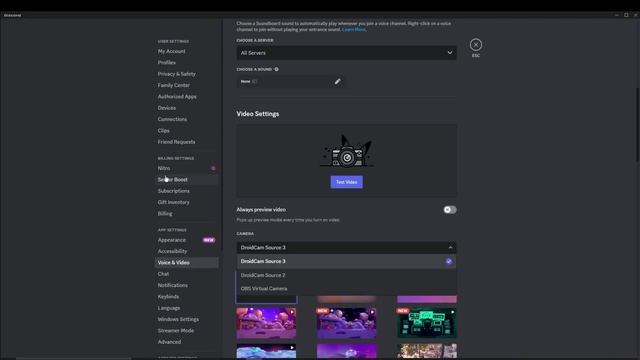
Task: Open Advanced settings
Action: (x=169, y=342)
